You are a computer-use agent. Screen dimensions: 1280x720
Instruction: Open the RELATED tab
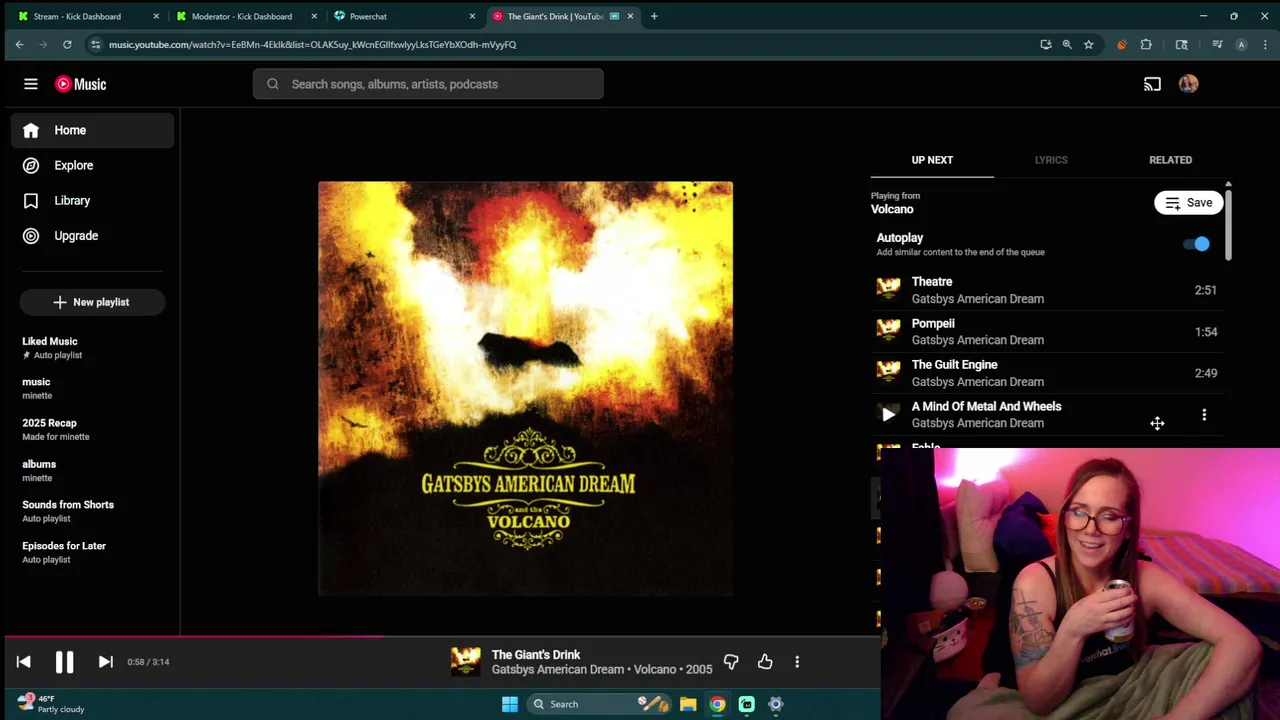pyautogui.click(x=1170, y=160)
